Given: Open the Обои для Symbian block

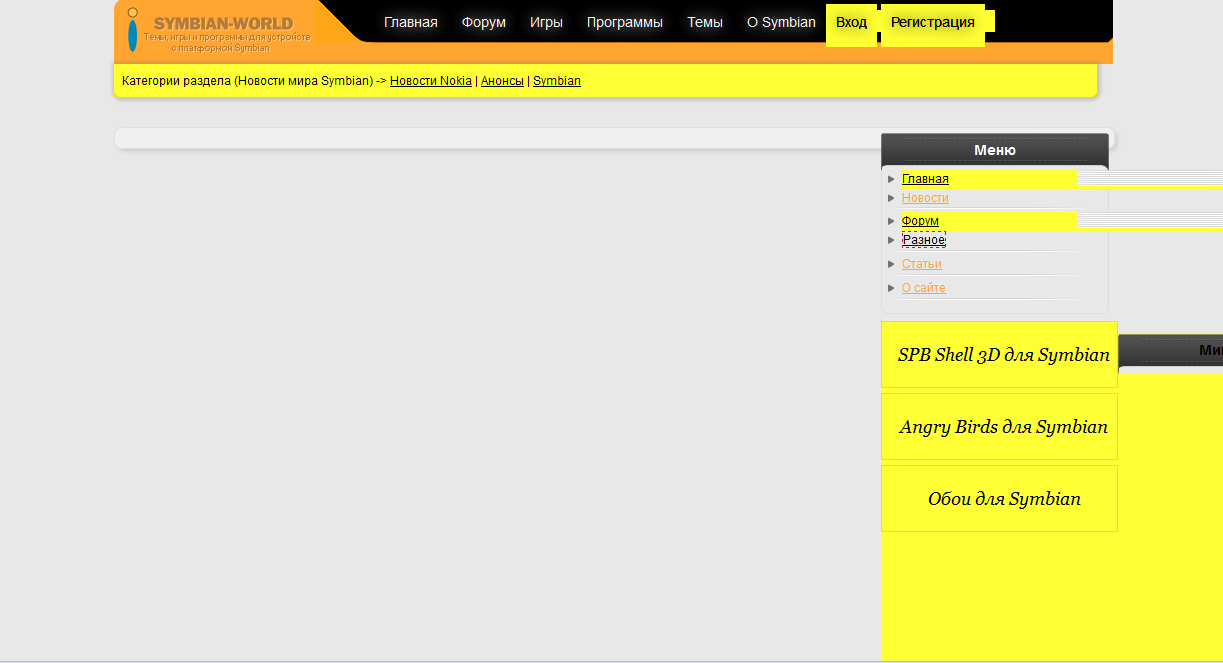Looking at the screenshot, I should (1003, 499).
